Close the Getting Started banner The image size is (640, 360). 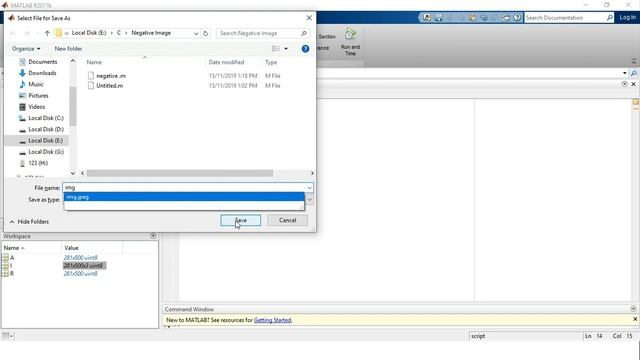point(635,319)
